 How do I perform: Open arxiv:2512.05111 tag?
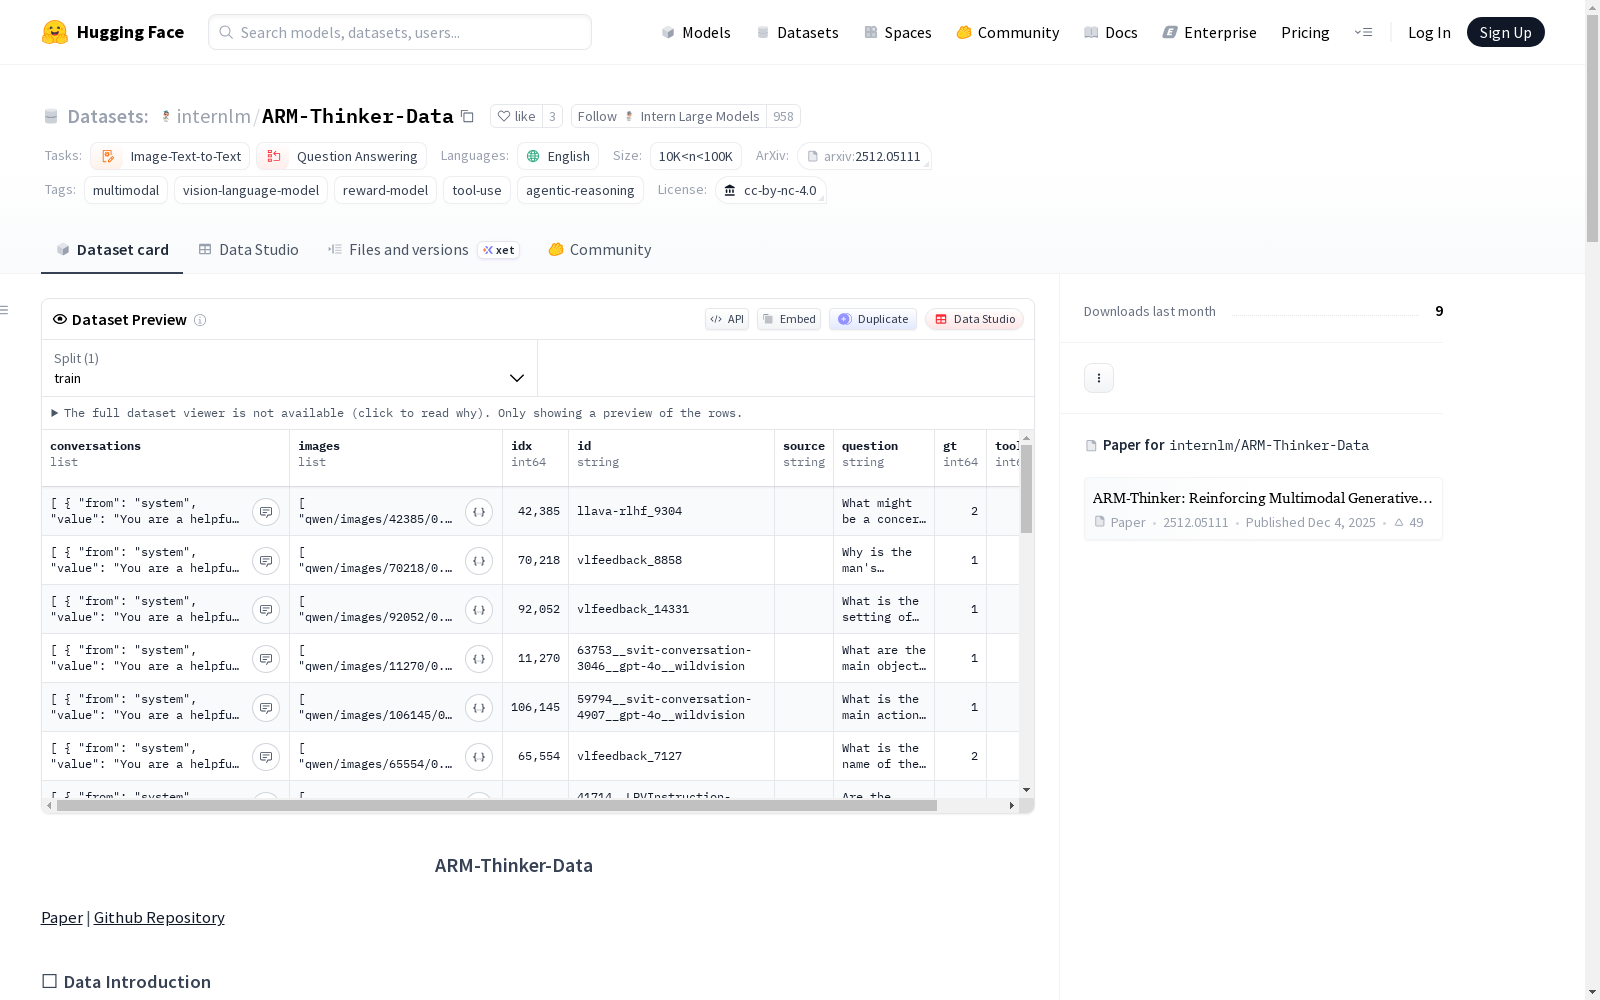864,156
